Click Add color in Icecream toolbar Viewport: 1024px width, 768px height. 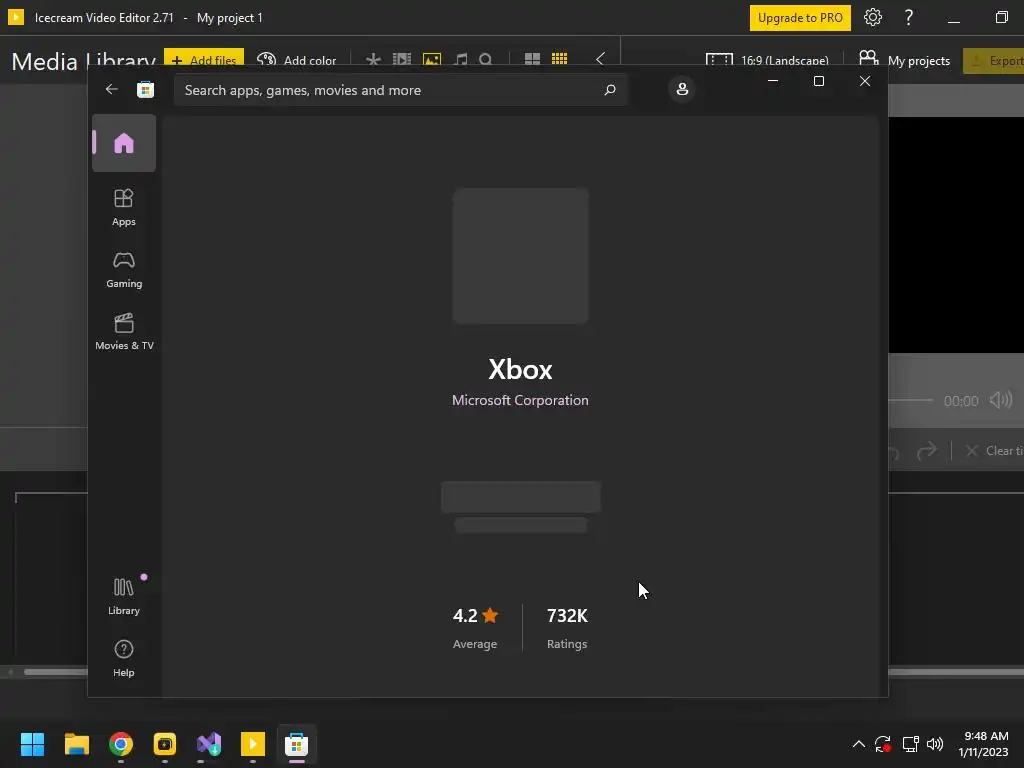297,60
